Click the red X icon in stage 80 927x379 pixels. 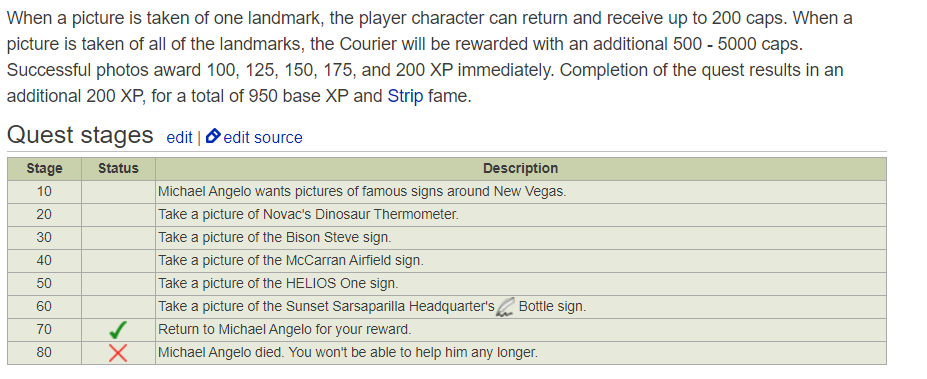[x=118, y=353]
